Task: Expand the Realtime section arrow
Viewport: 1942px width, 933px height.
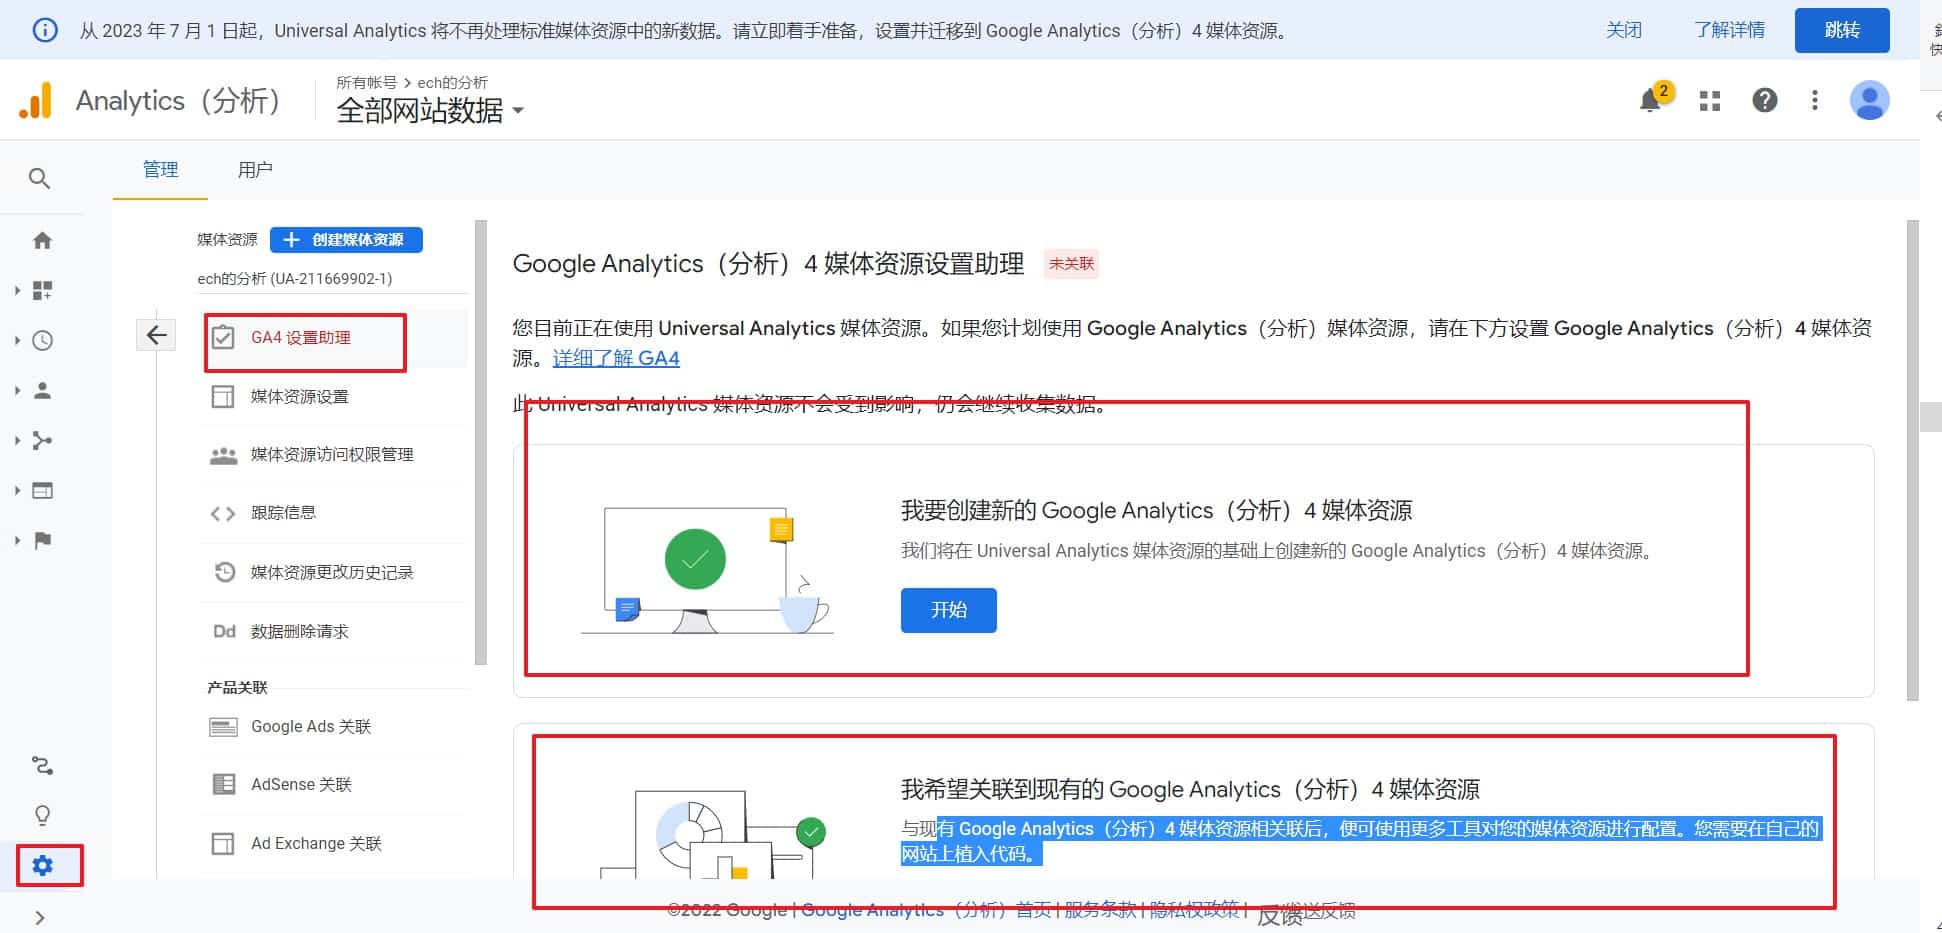Action: 17,340
